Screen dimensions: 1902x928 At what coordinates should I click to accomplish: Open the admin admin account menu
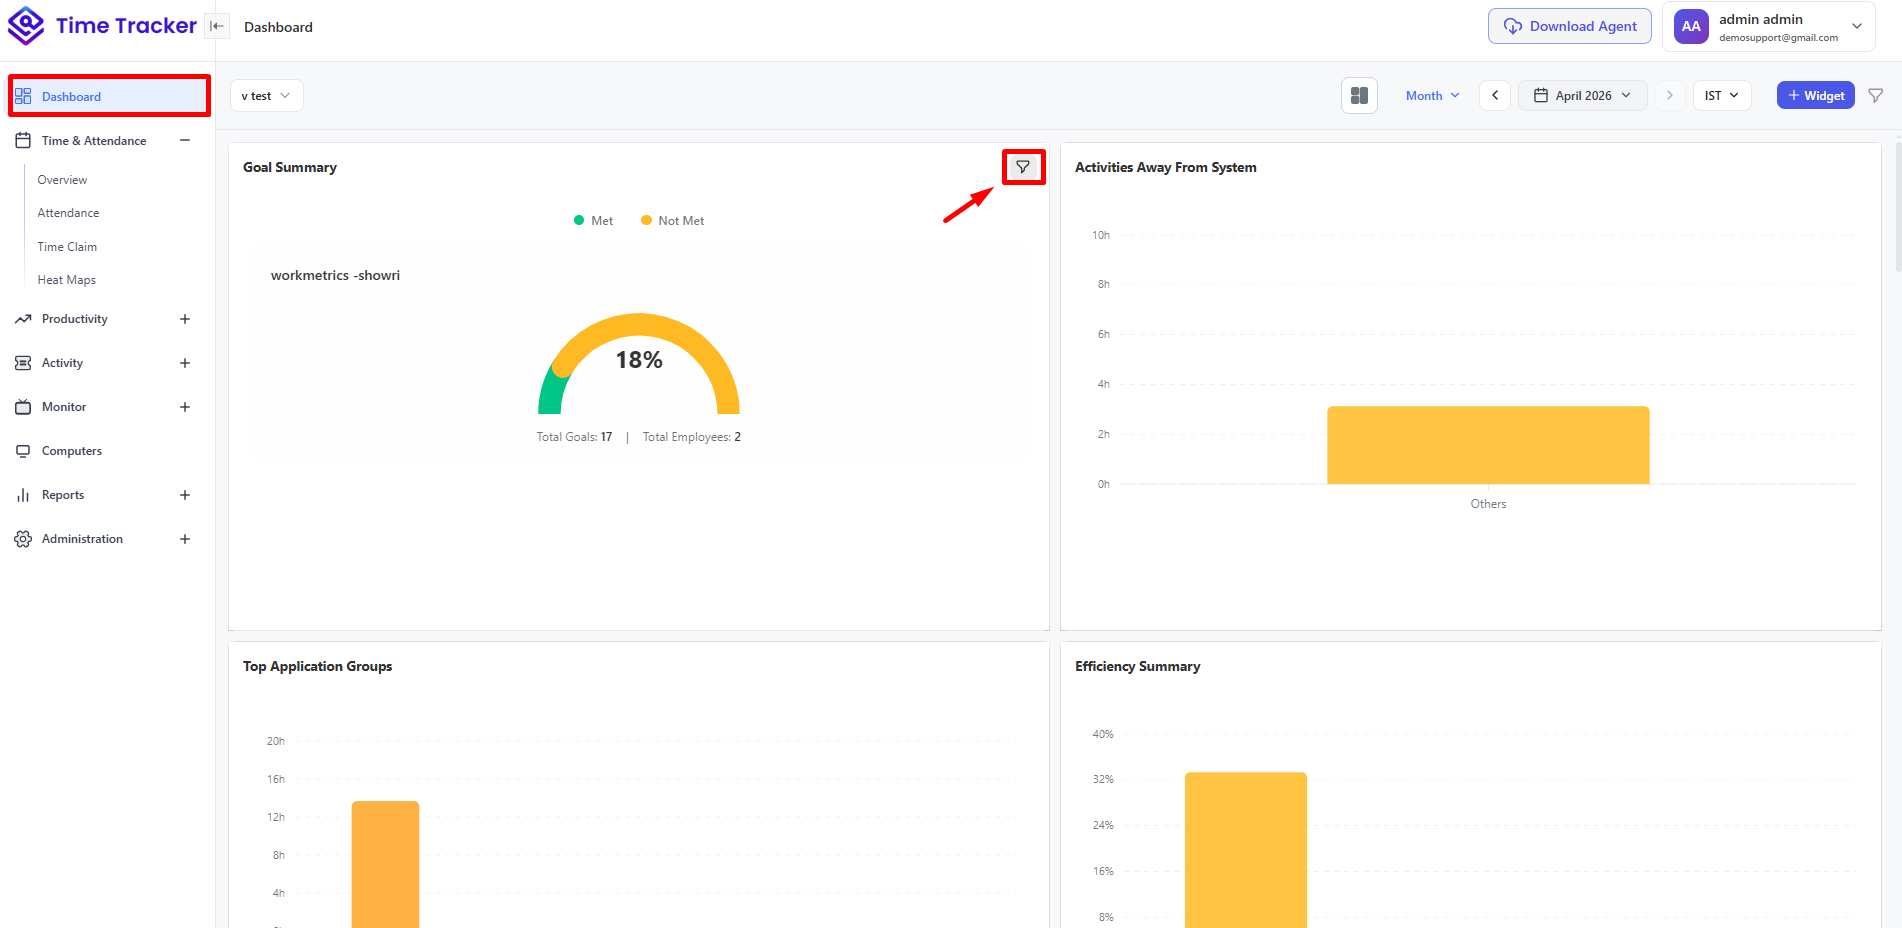[x=1769, y=27]
